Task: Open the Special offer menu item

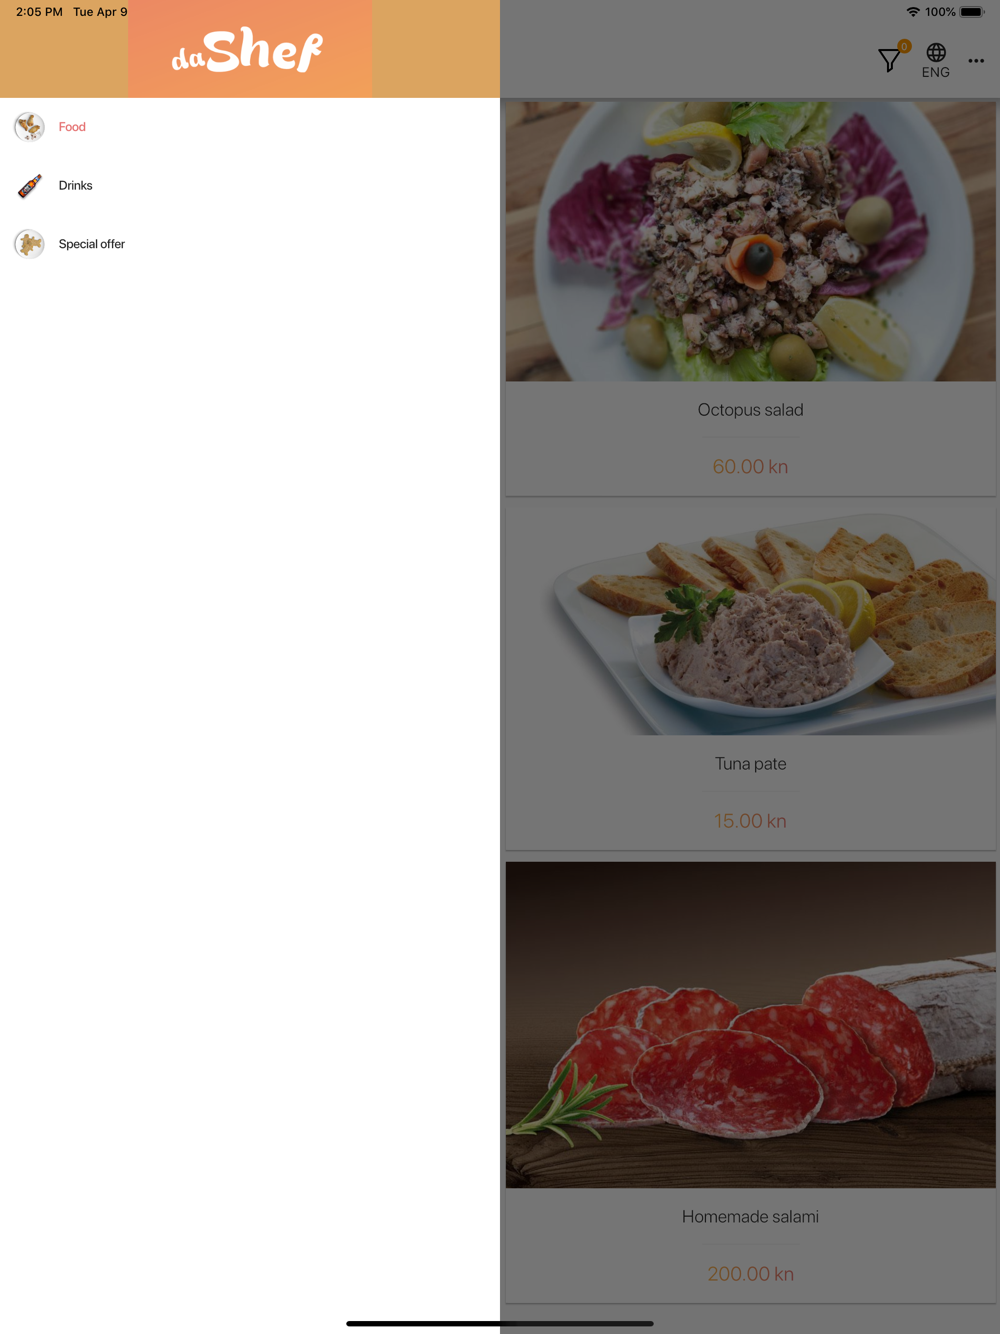Action: click(250, 244)
